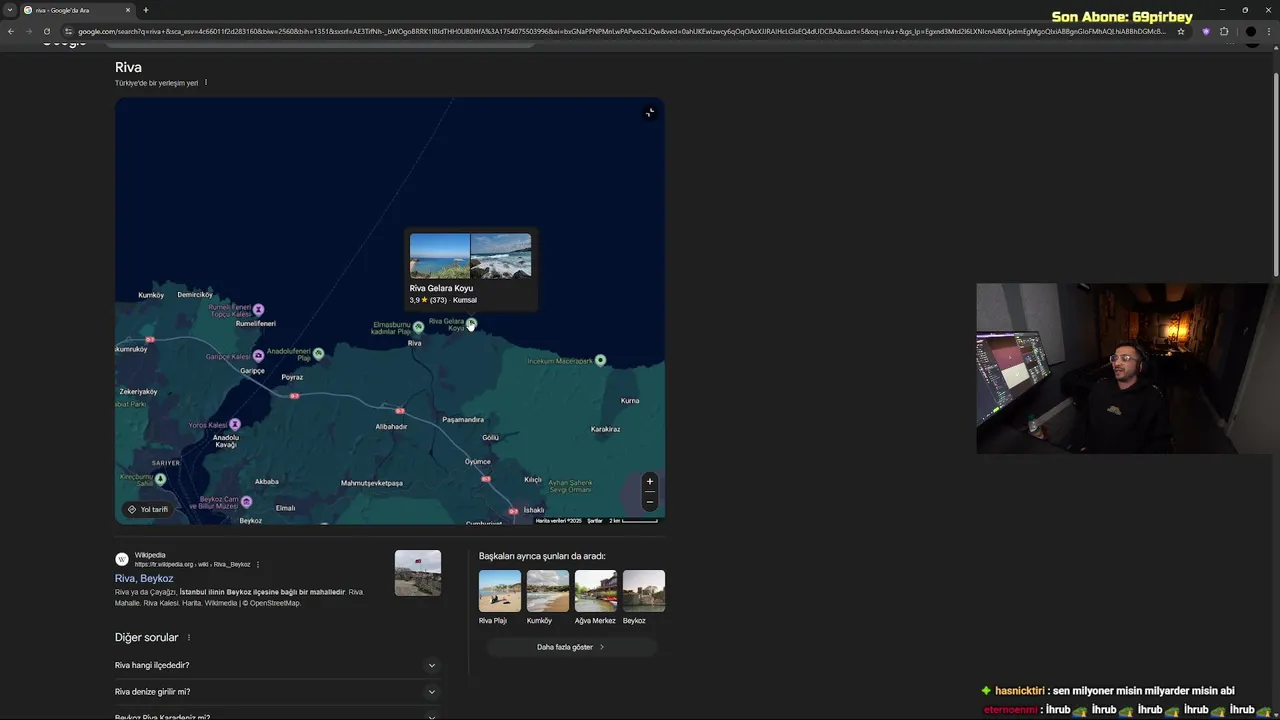Click the 'Riva' knowledge panel heading

coord(128,67)
